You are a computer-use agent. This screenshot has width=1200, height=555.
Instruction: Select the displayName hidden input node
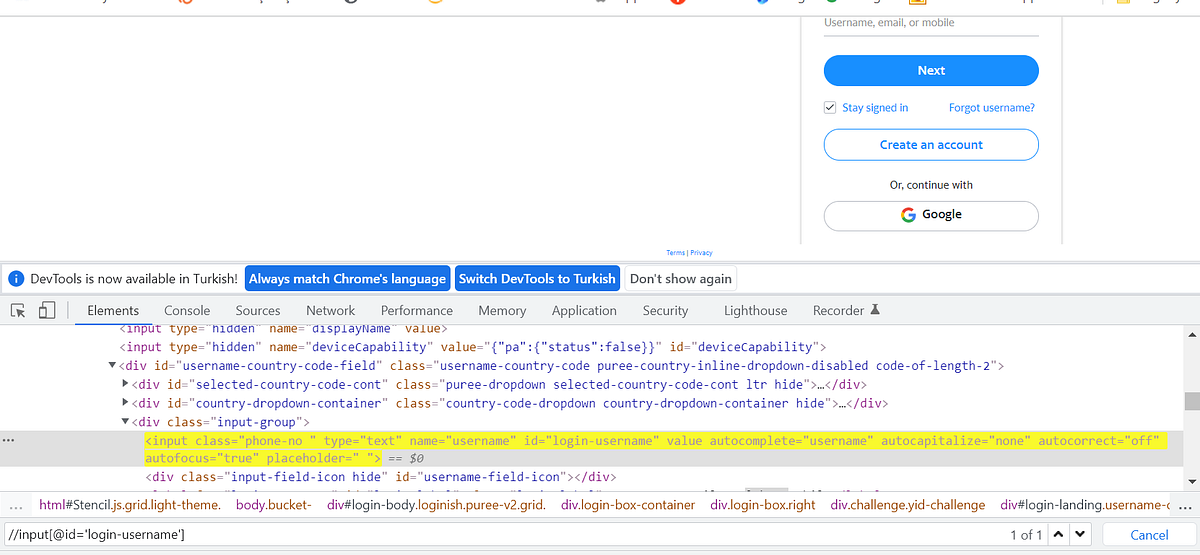(x=283, y=329)
